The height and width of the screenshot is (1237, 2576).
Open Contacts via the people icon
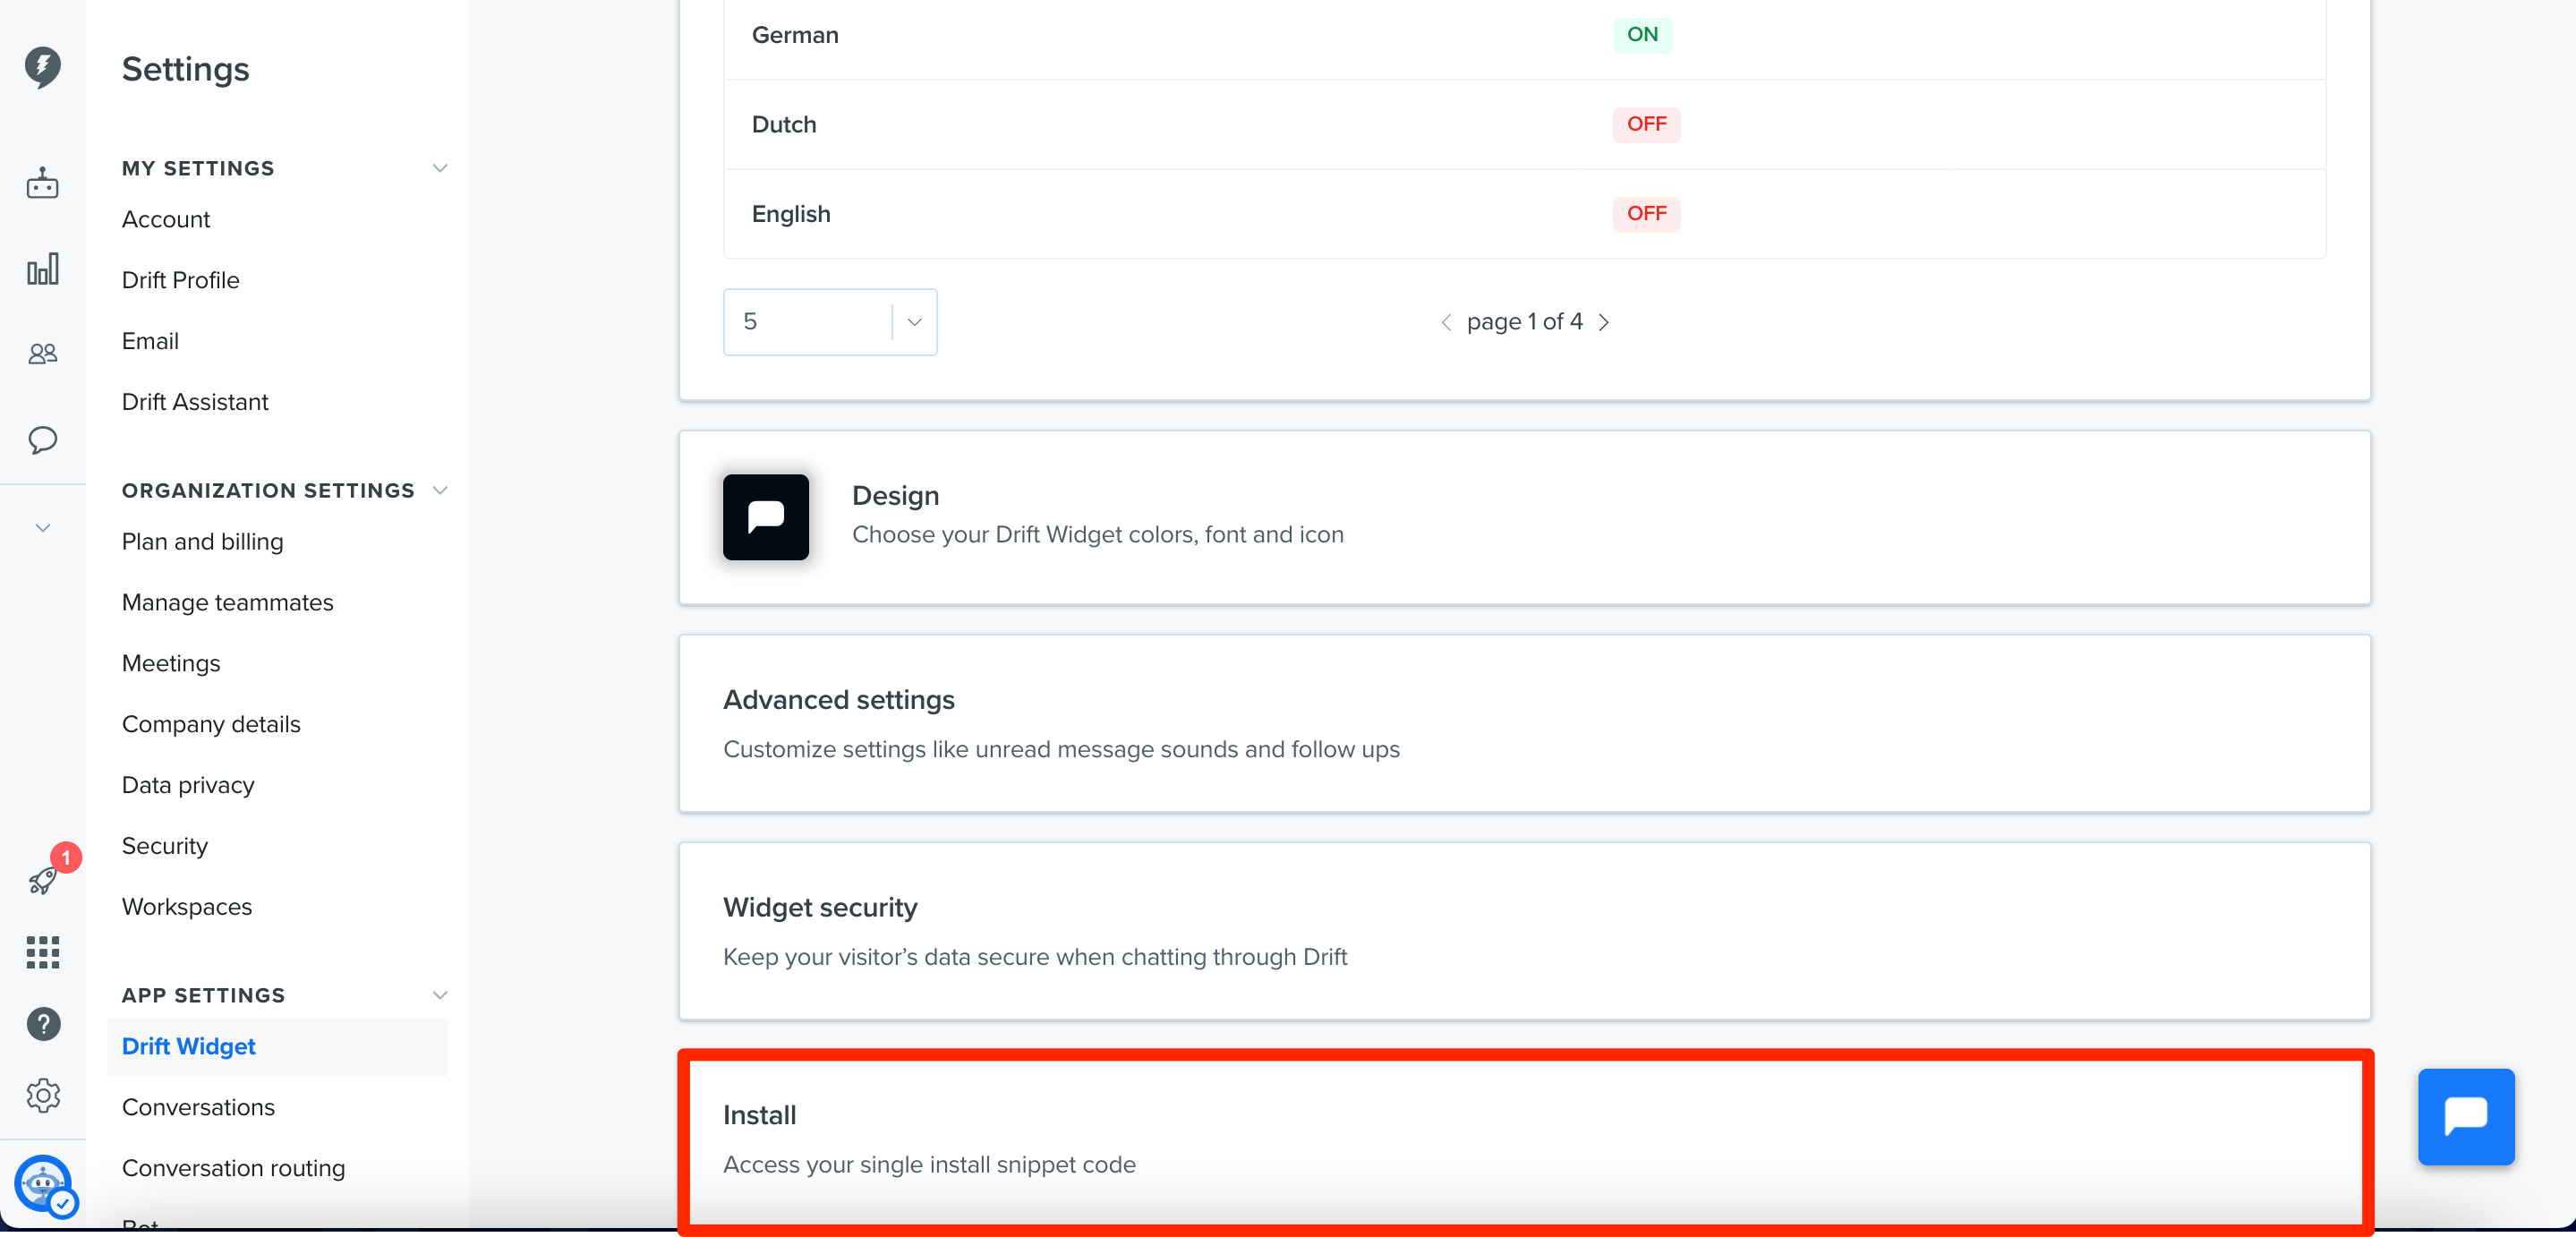(x=43, y=352)
